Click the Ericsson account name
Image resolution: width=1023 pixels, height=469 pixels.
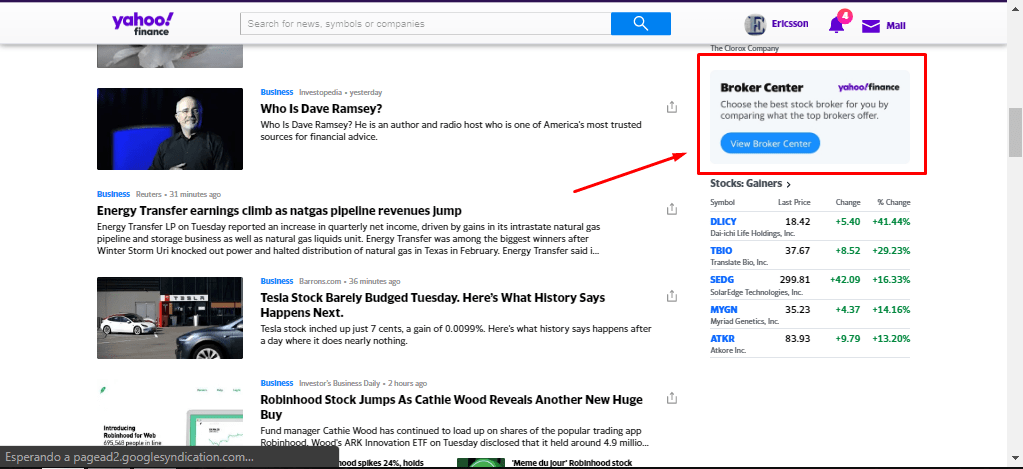tap(789, 23)
